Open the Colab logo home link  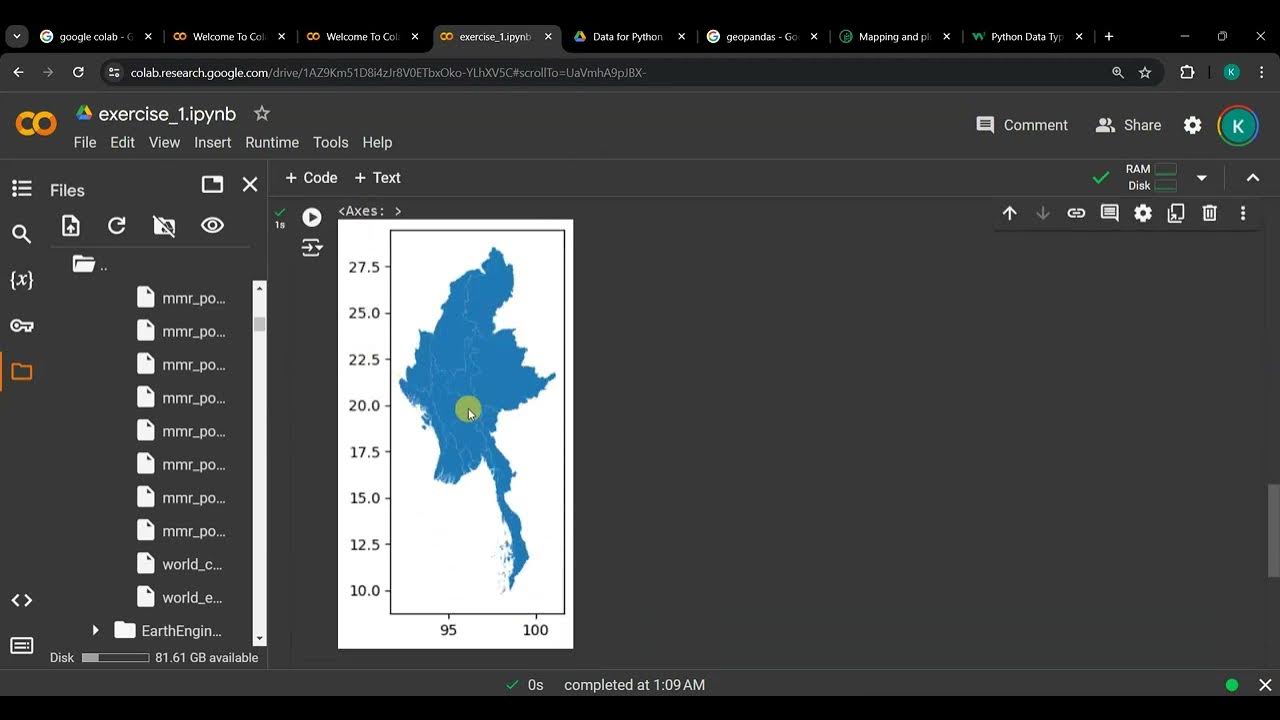coord(37,124)
